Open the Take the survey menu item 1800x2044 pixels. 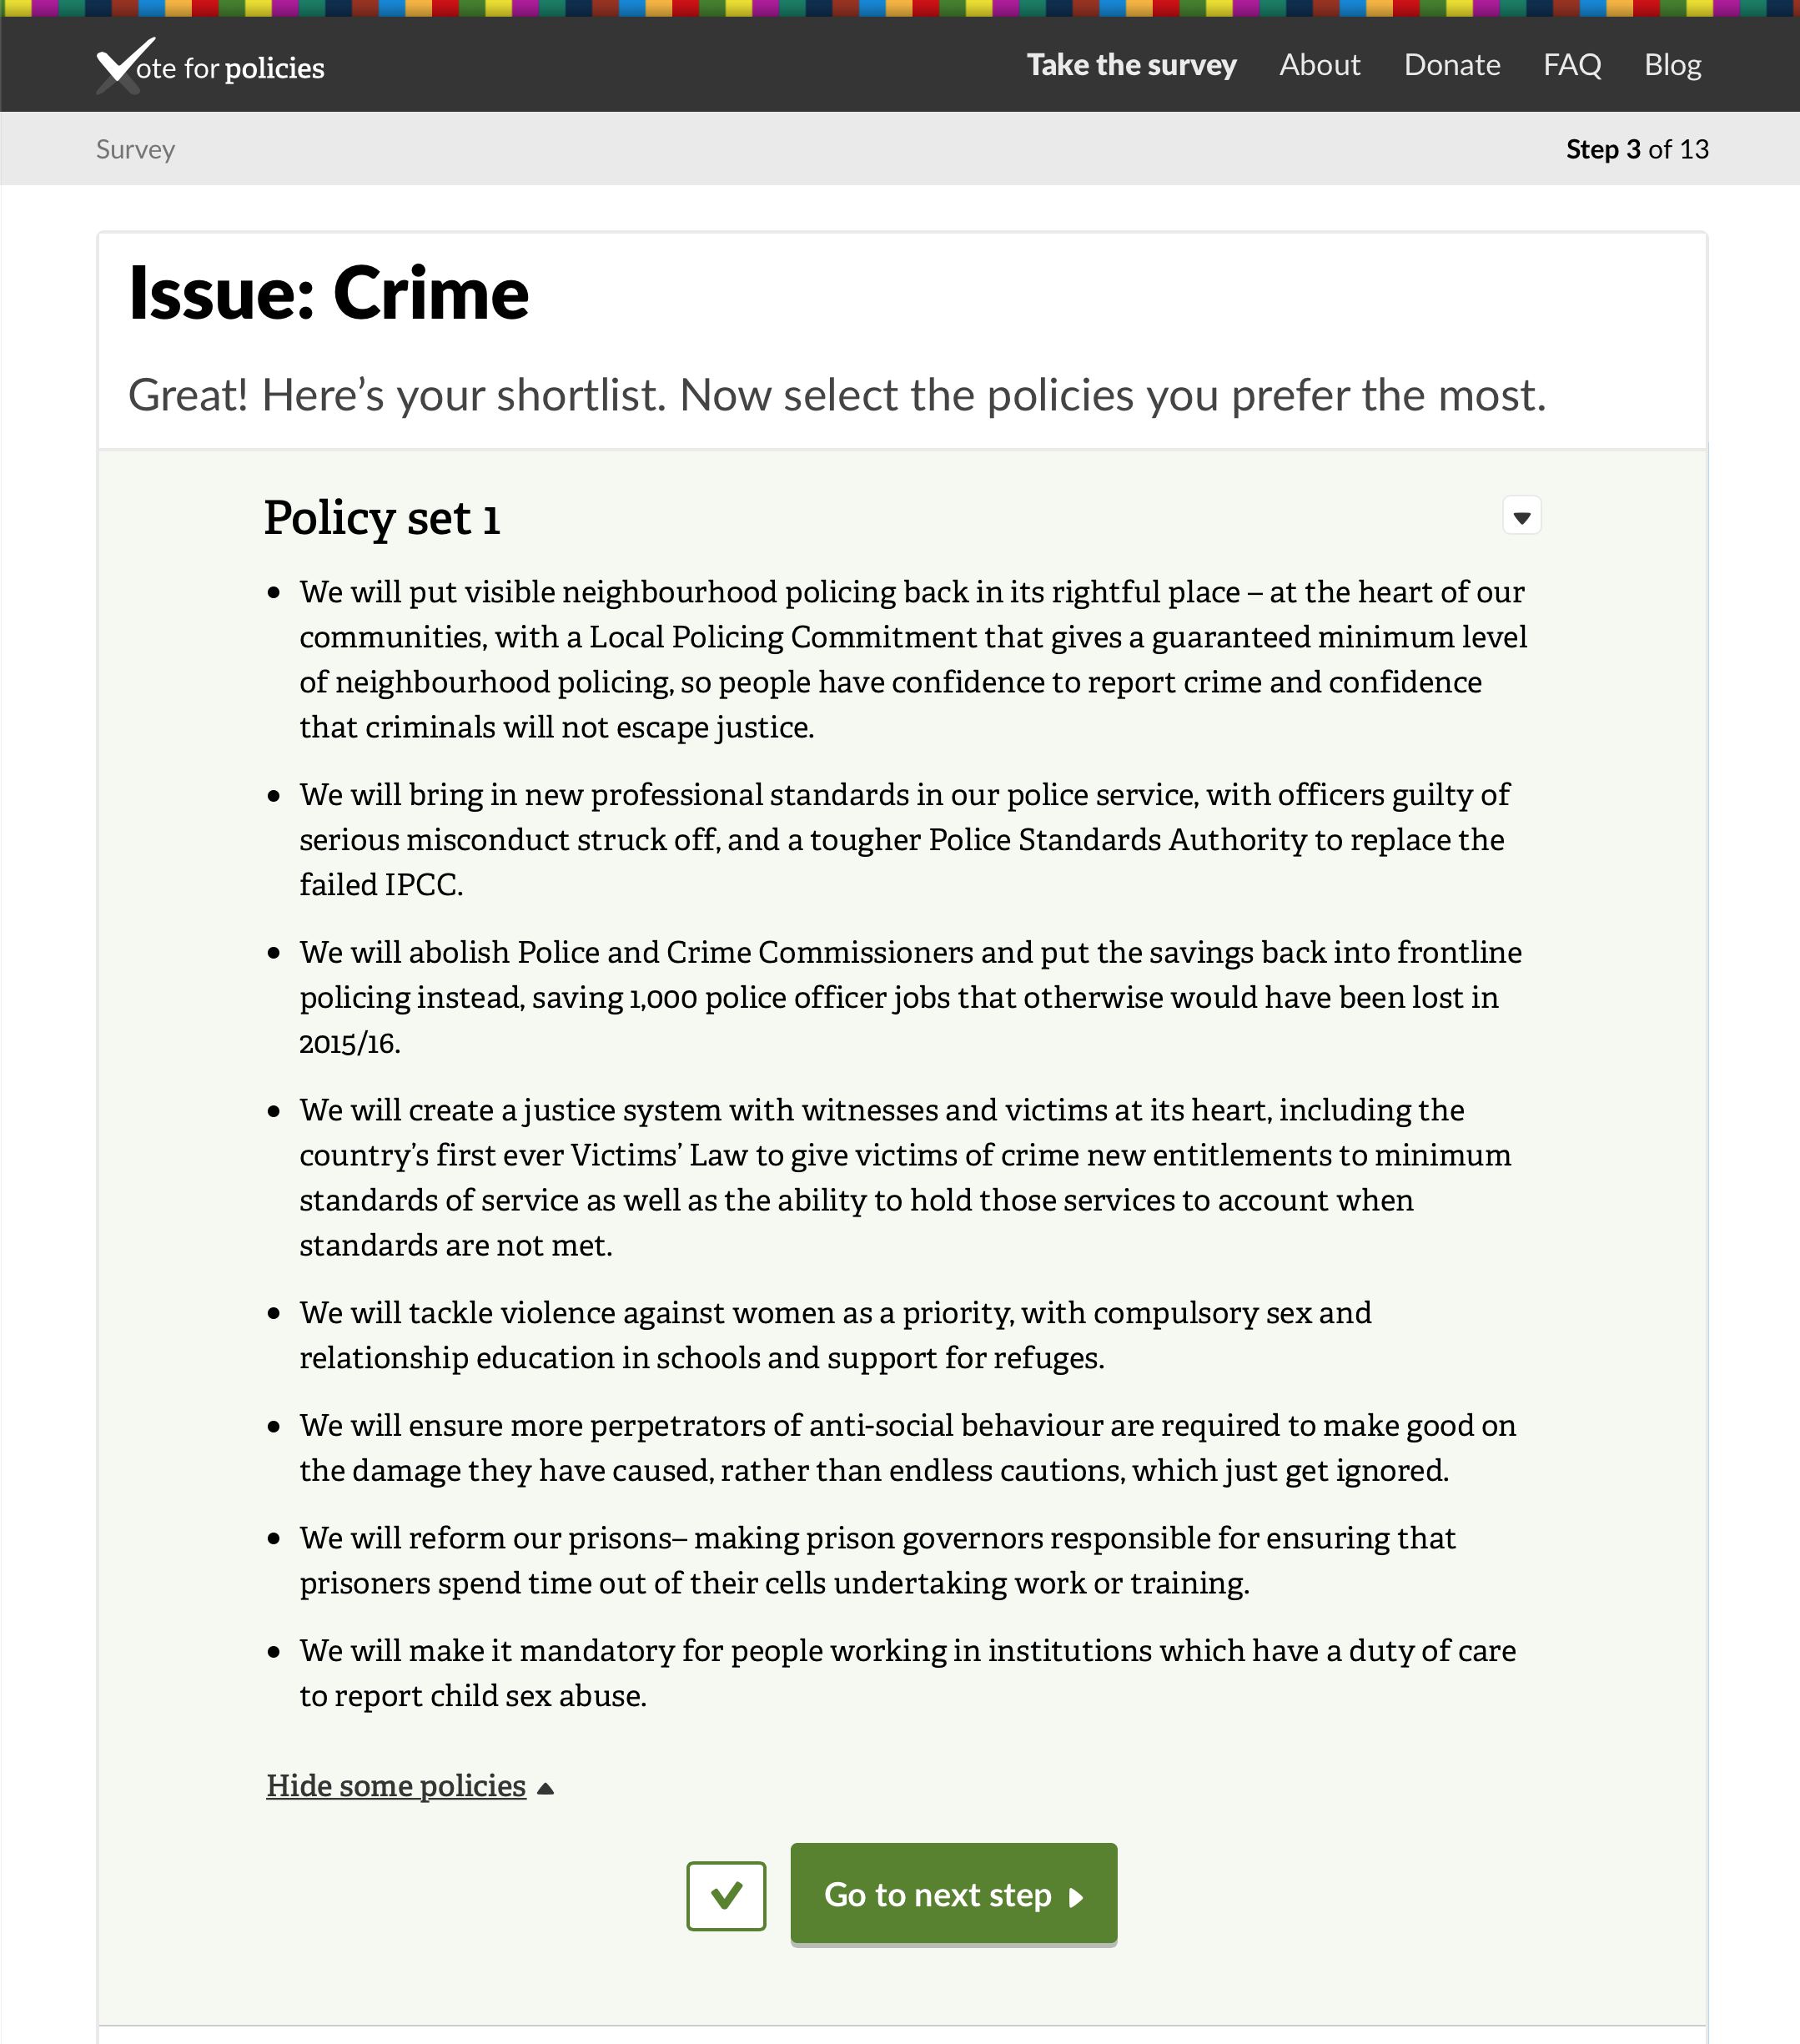[x=1131, y=65]
